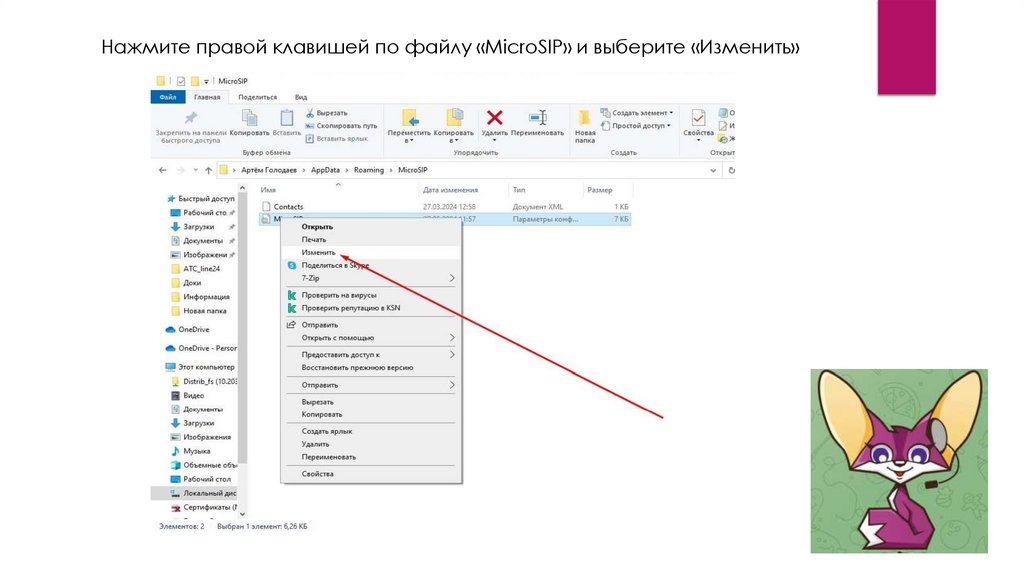The image size is (1024, 574).
Task: Click the Музыка note icon in the sidebar
Action: 175,451
